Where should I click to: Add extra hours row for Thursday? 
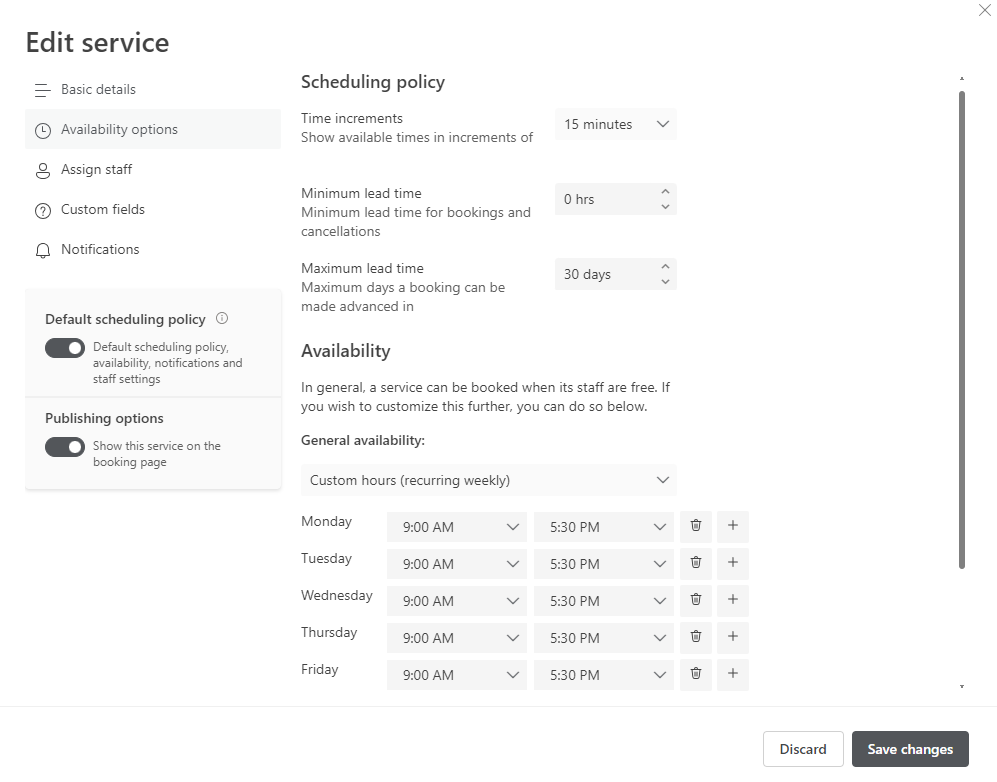[x=733, y=637]
